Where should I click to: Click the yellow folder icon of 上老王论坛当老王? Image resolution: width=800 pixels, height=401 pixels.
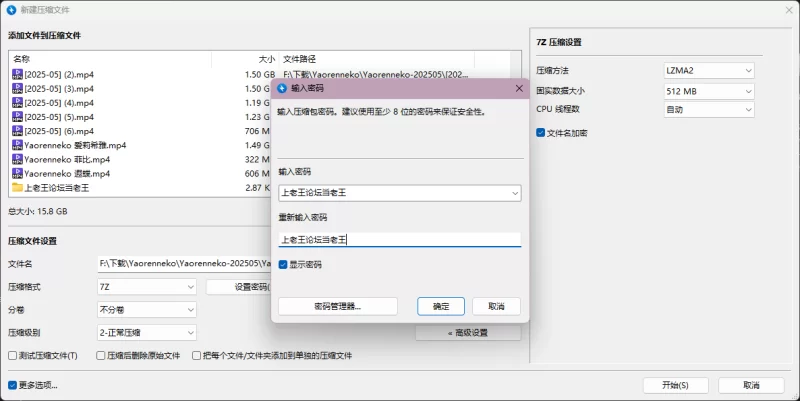[x=17, y=187]
